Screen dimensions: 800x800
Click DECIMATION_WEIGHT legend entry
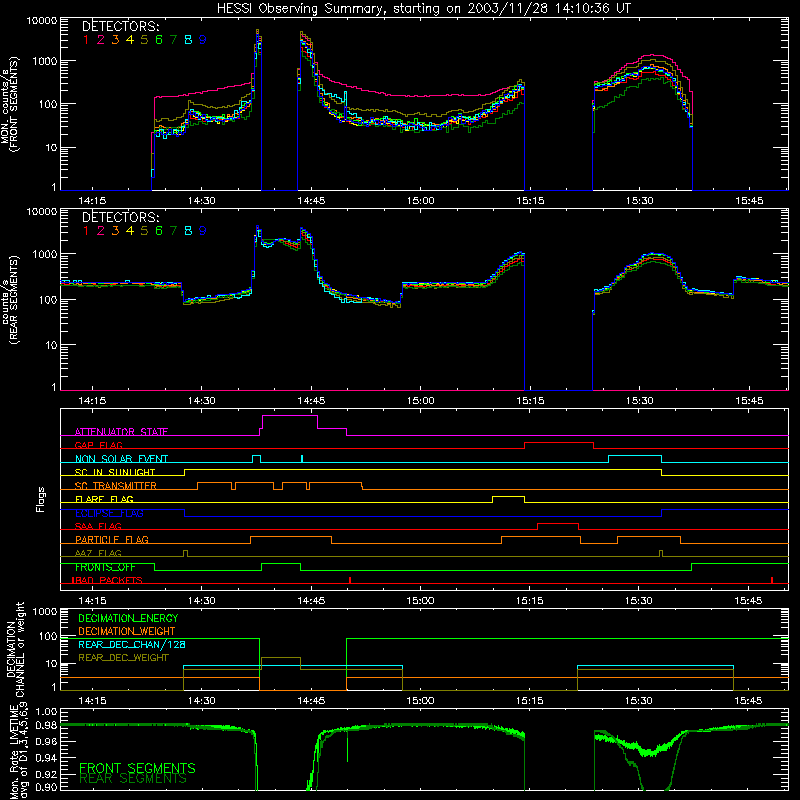[127, 631]
